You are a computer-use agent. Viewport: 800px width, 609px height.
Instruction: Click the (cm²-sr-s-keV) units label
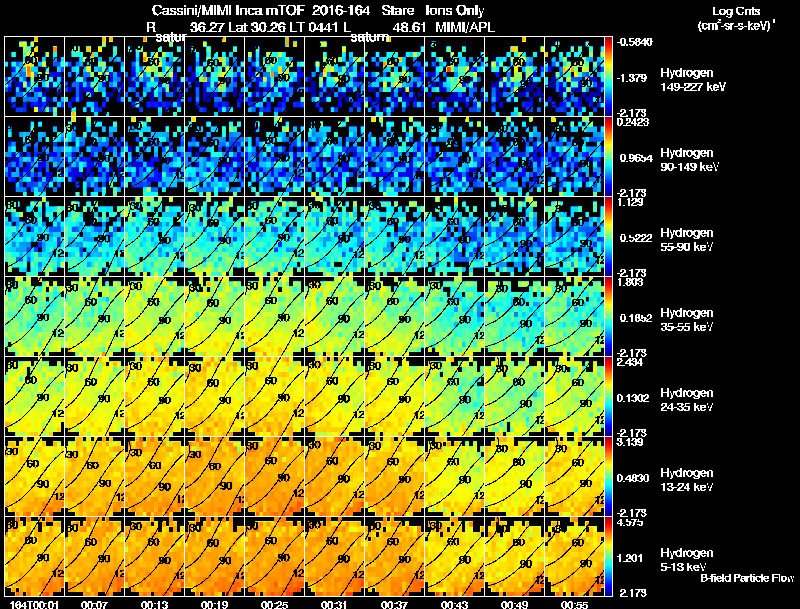pyautogui.click(x=736, y=25)
